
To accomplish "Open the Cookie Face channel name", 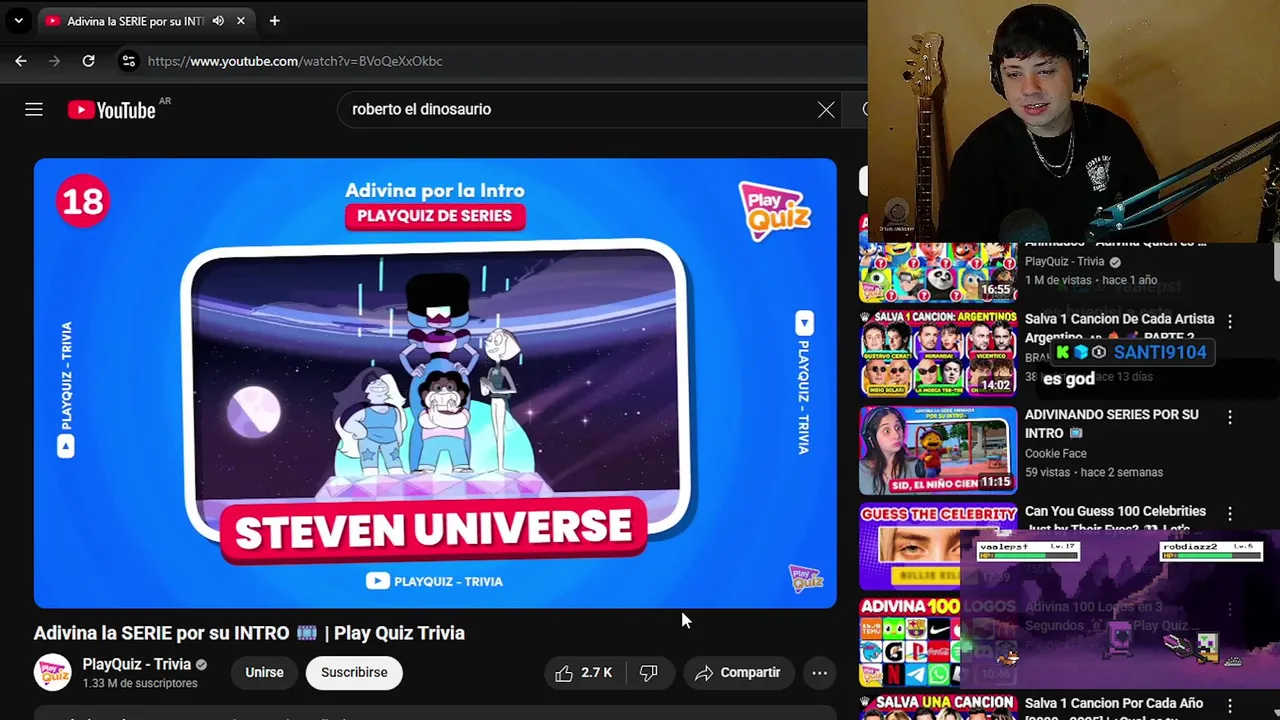I will [x=1055, y=453].
